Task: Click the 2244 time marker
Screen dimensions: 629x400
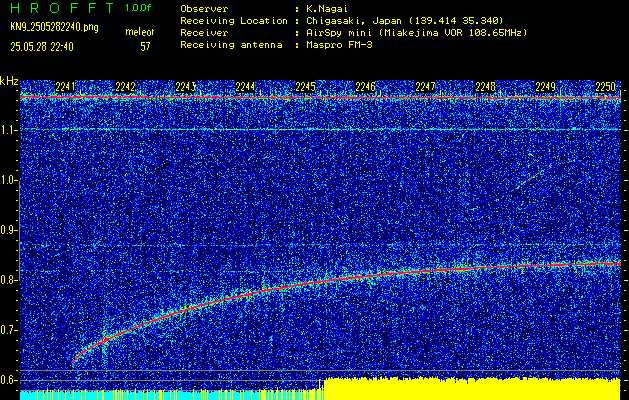Action: click(245, 87)
